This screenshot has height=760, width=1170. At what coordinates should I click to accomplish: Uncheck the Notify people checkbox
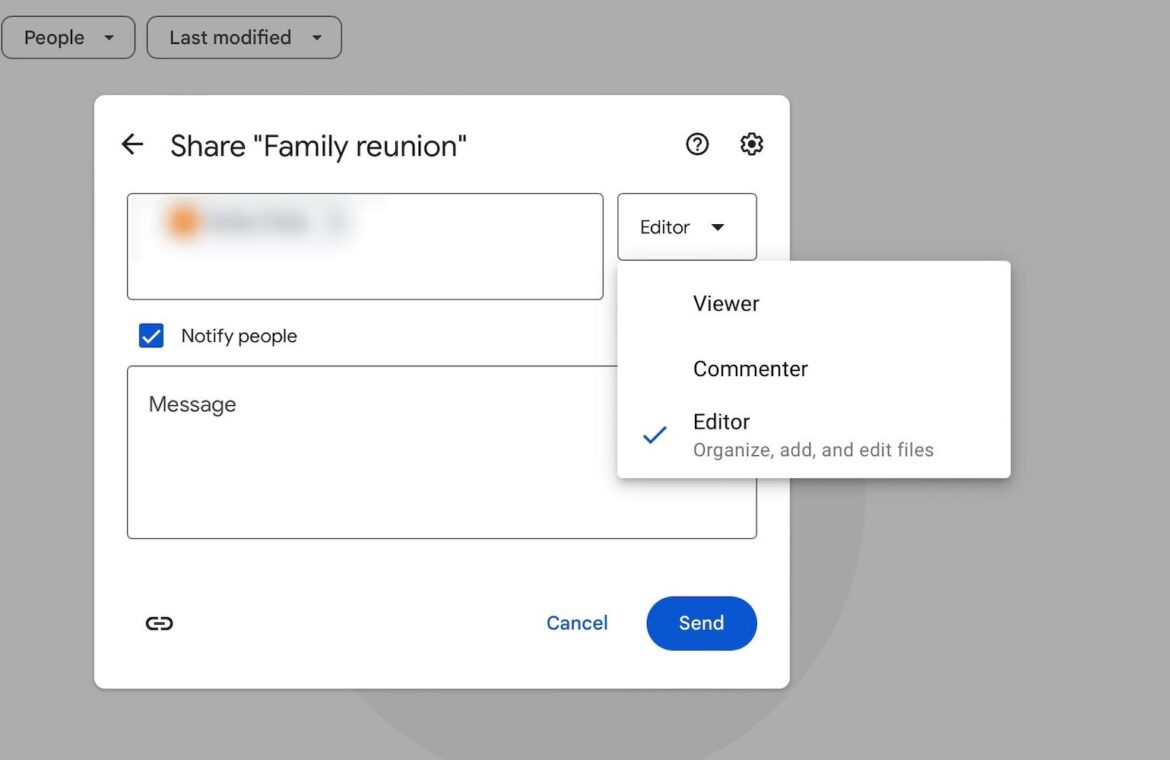pos(151,336)
